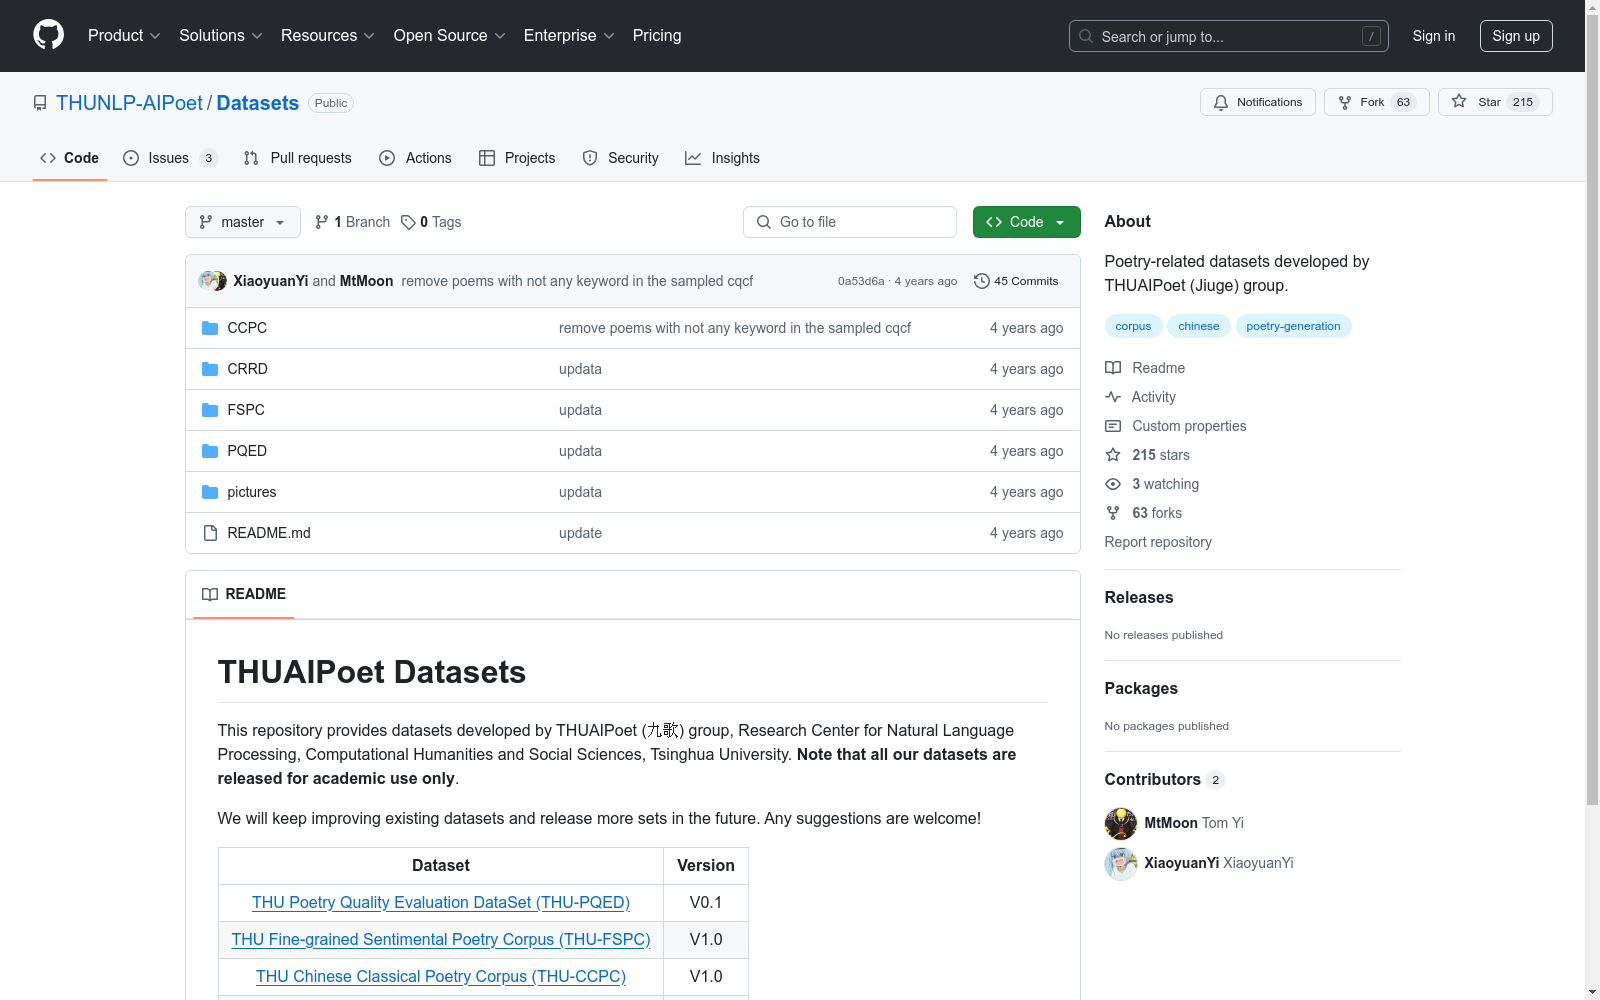Click the chinese topic tag
The image size is (1600, 1000).
pyautogui.click(x=1198, y=326)
